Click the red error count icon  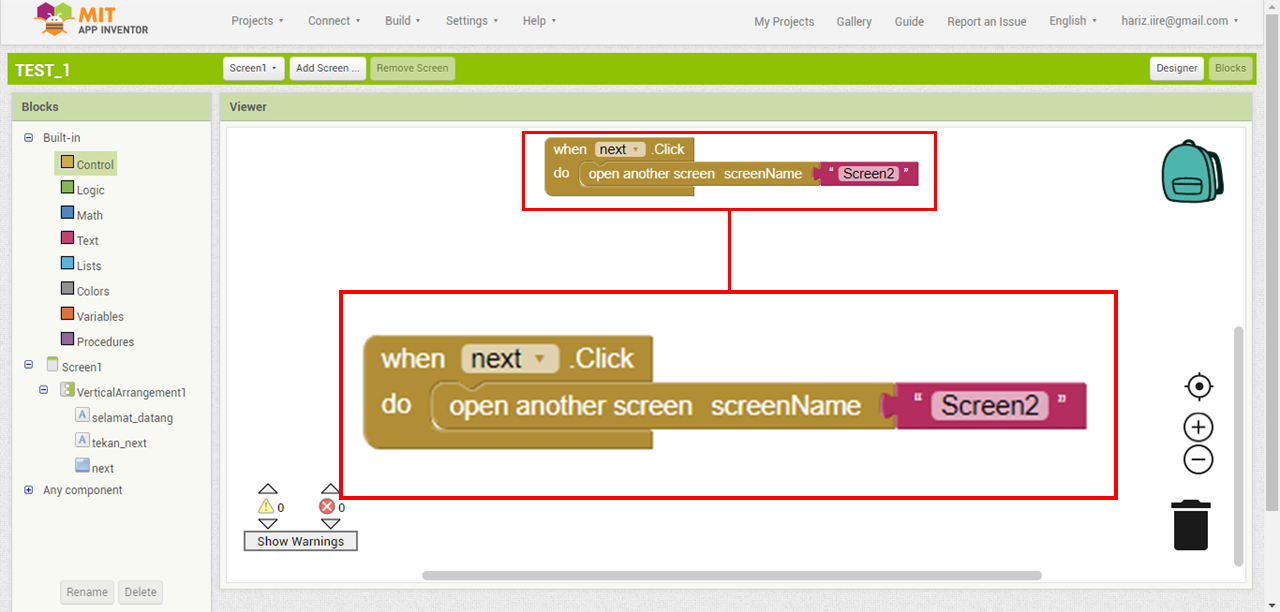pos(327,507)
